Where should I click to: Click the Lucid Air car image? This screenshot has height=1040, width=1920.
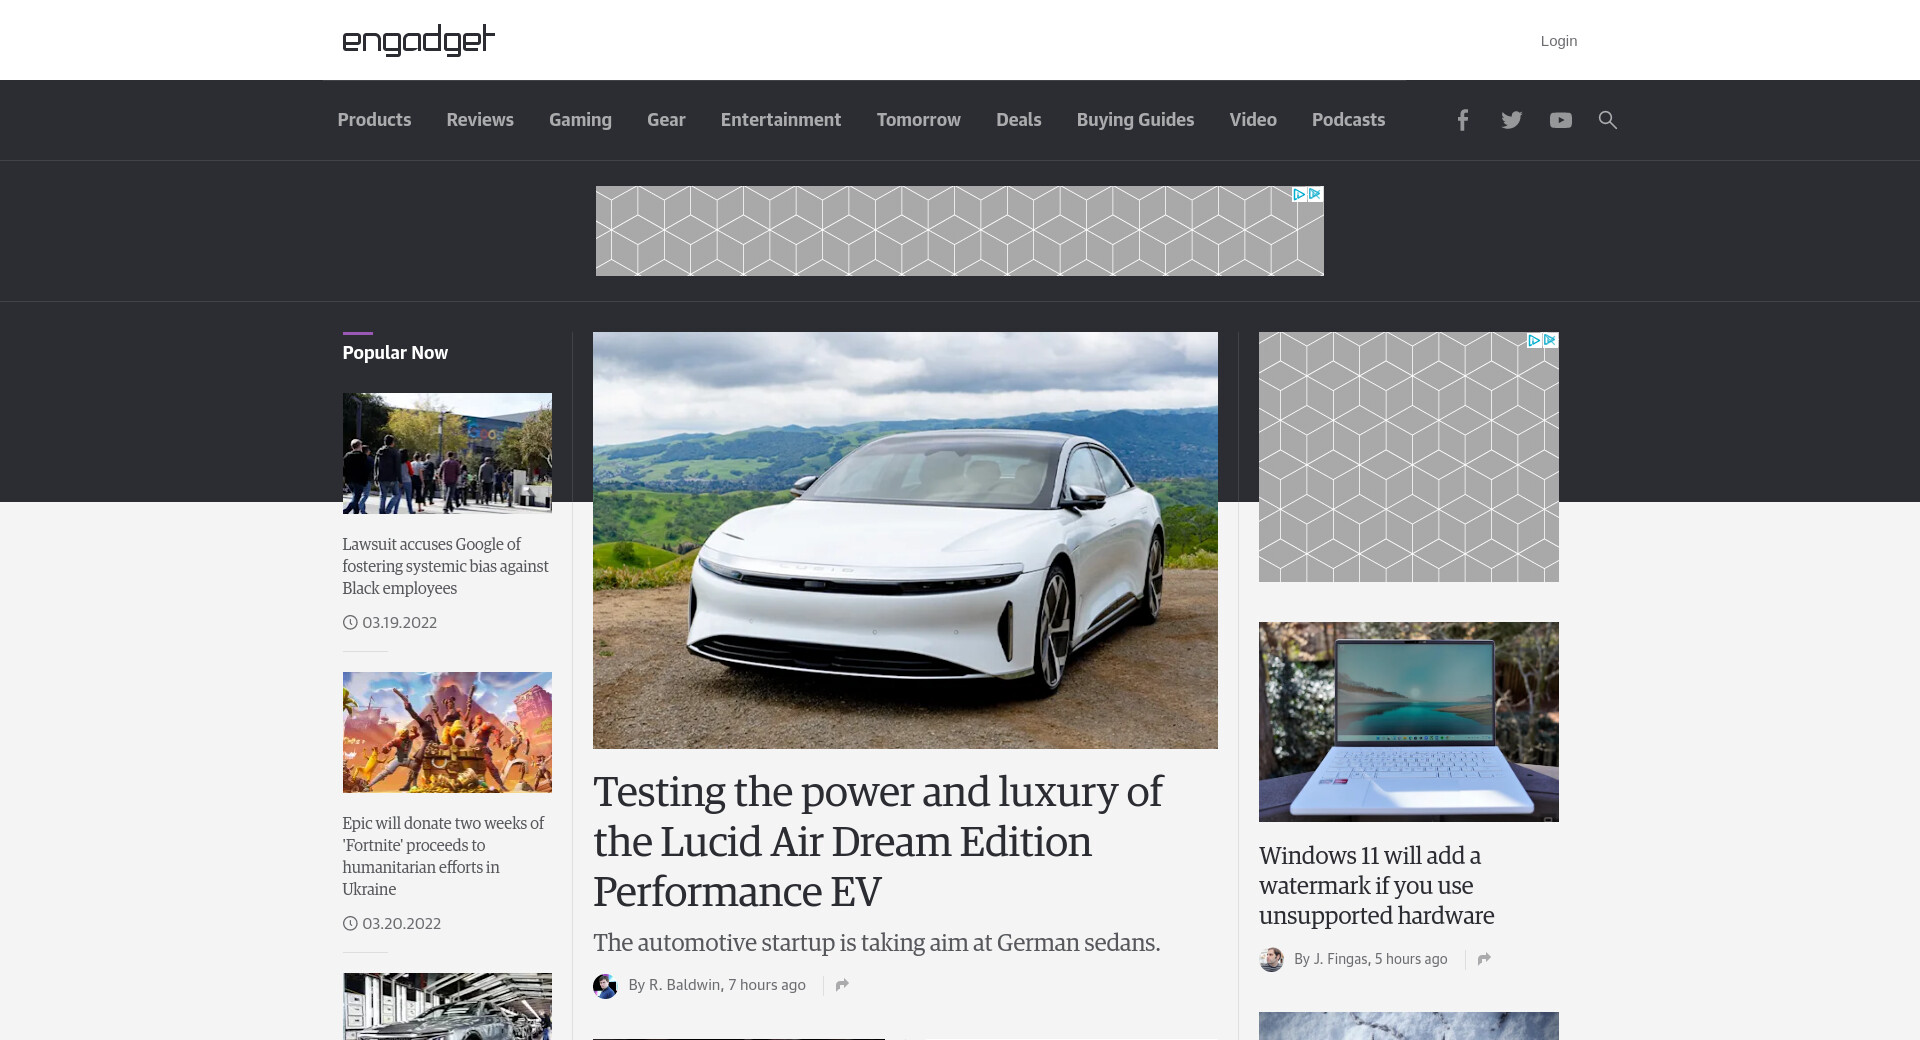(905, 540)
